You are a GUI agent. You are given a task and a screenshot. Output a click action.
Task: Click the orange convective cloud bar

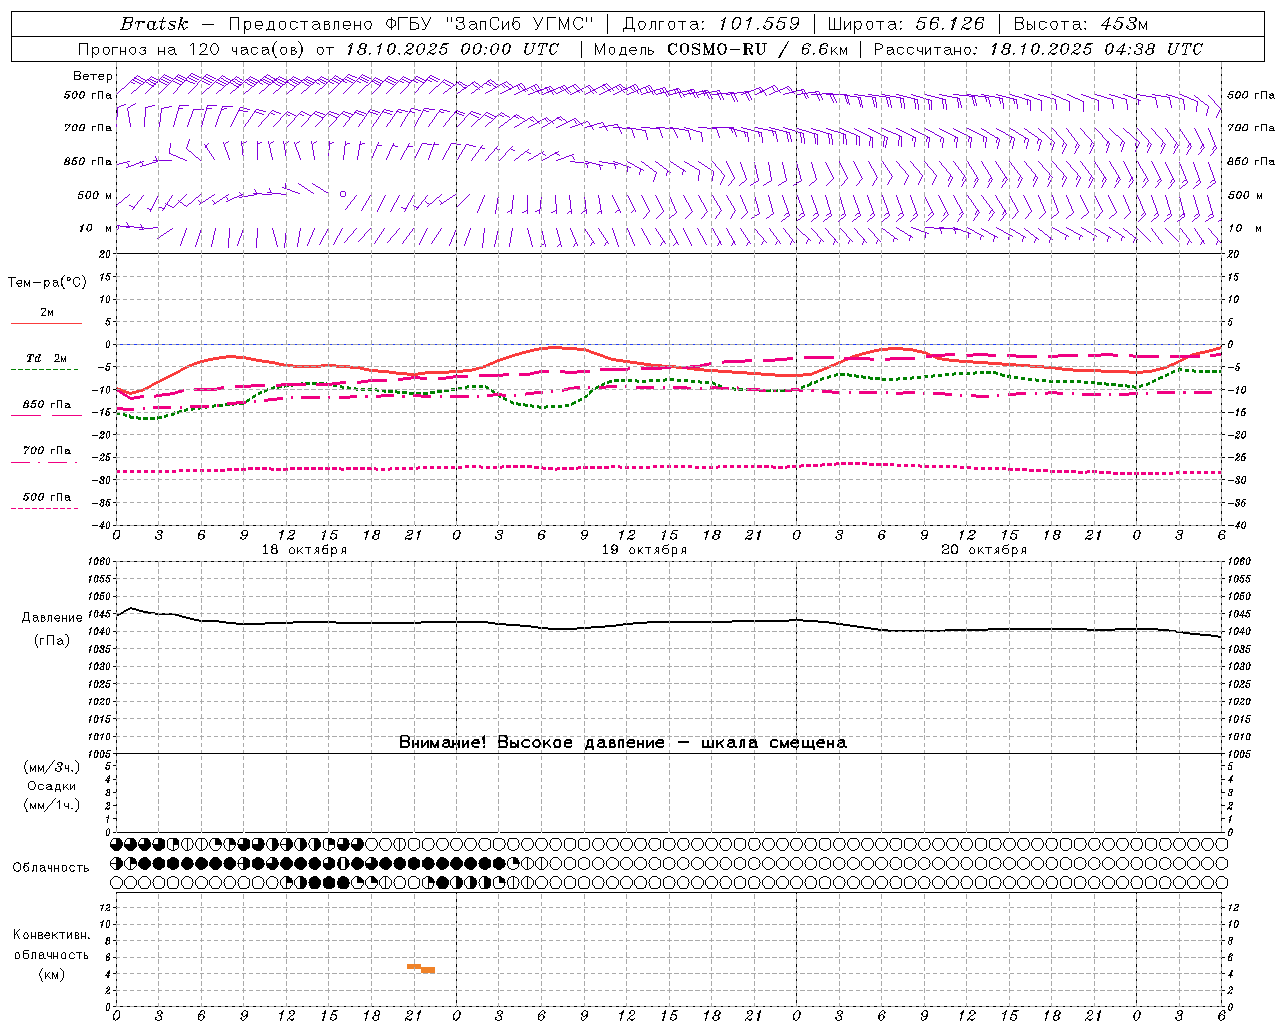421,968
